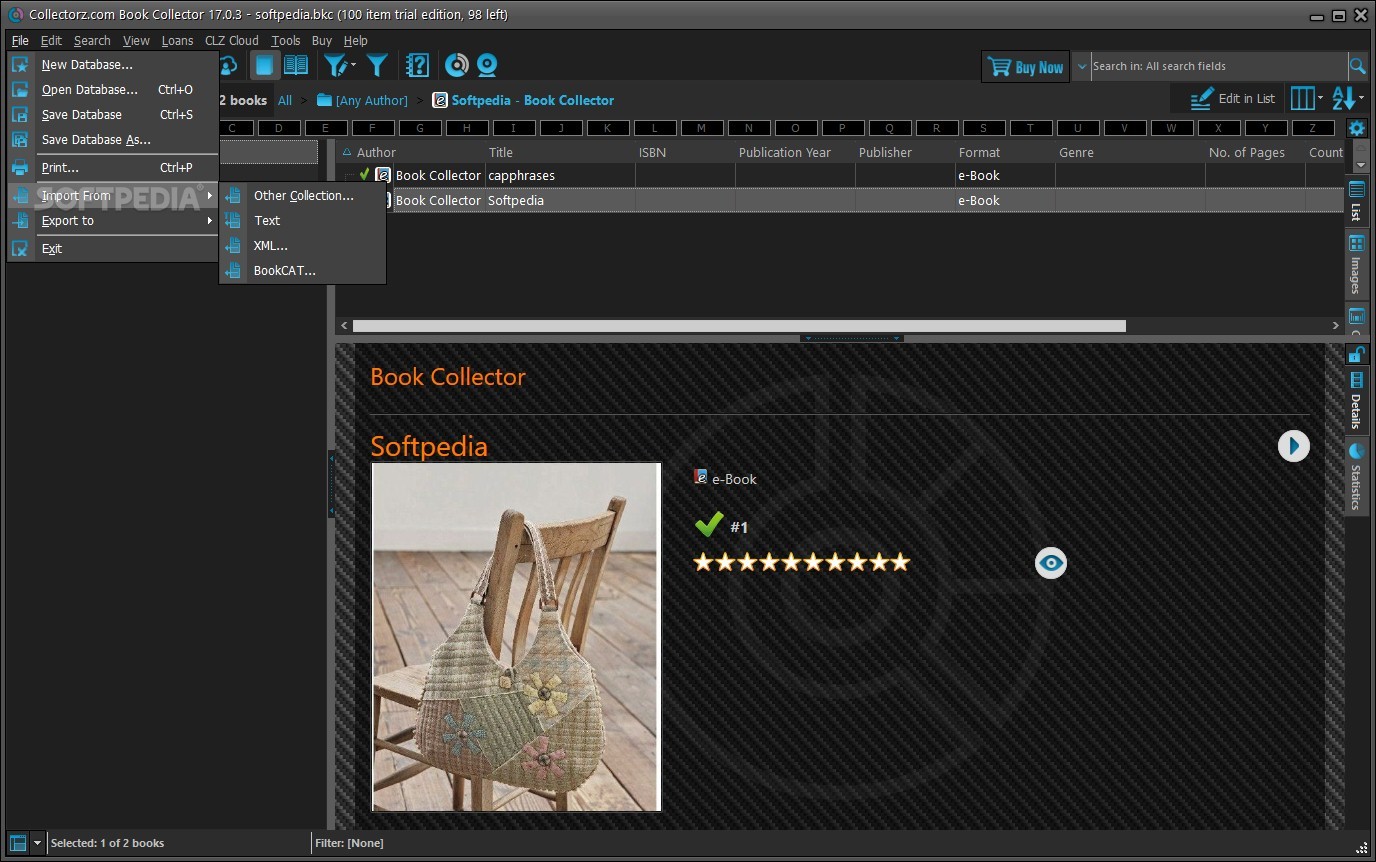Choose XML... import option
Screen dimensions: 1376x862
[x=303, y=246]
